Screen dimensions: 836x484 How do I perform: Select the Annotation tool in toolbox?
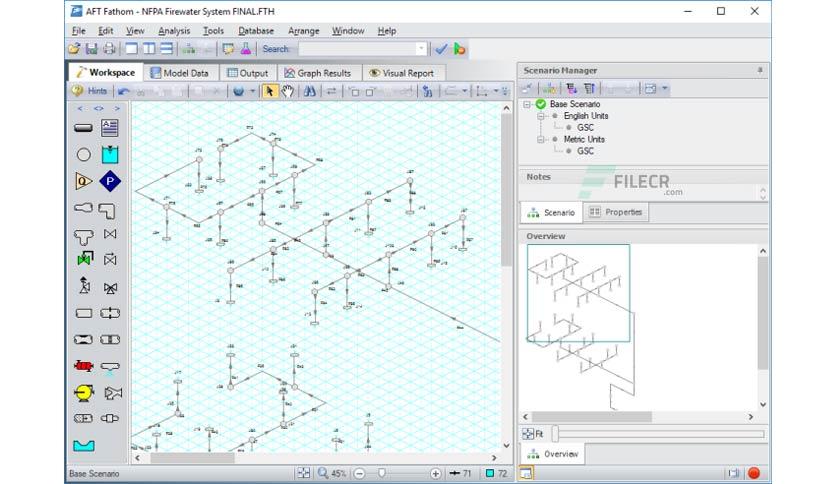coord(110,127)
